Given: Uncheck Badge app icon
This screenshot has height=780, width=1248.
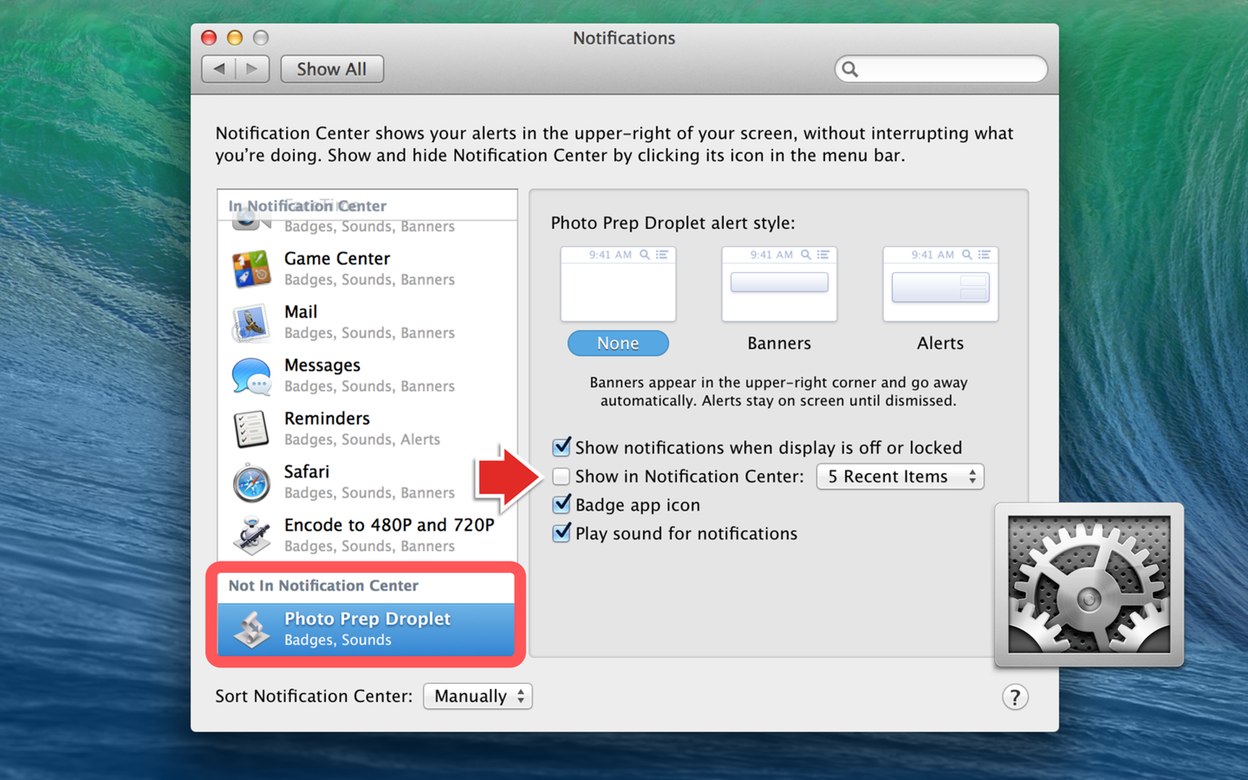Looking at the screenshot, I should point(562,505).
